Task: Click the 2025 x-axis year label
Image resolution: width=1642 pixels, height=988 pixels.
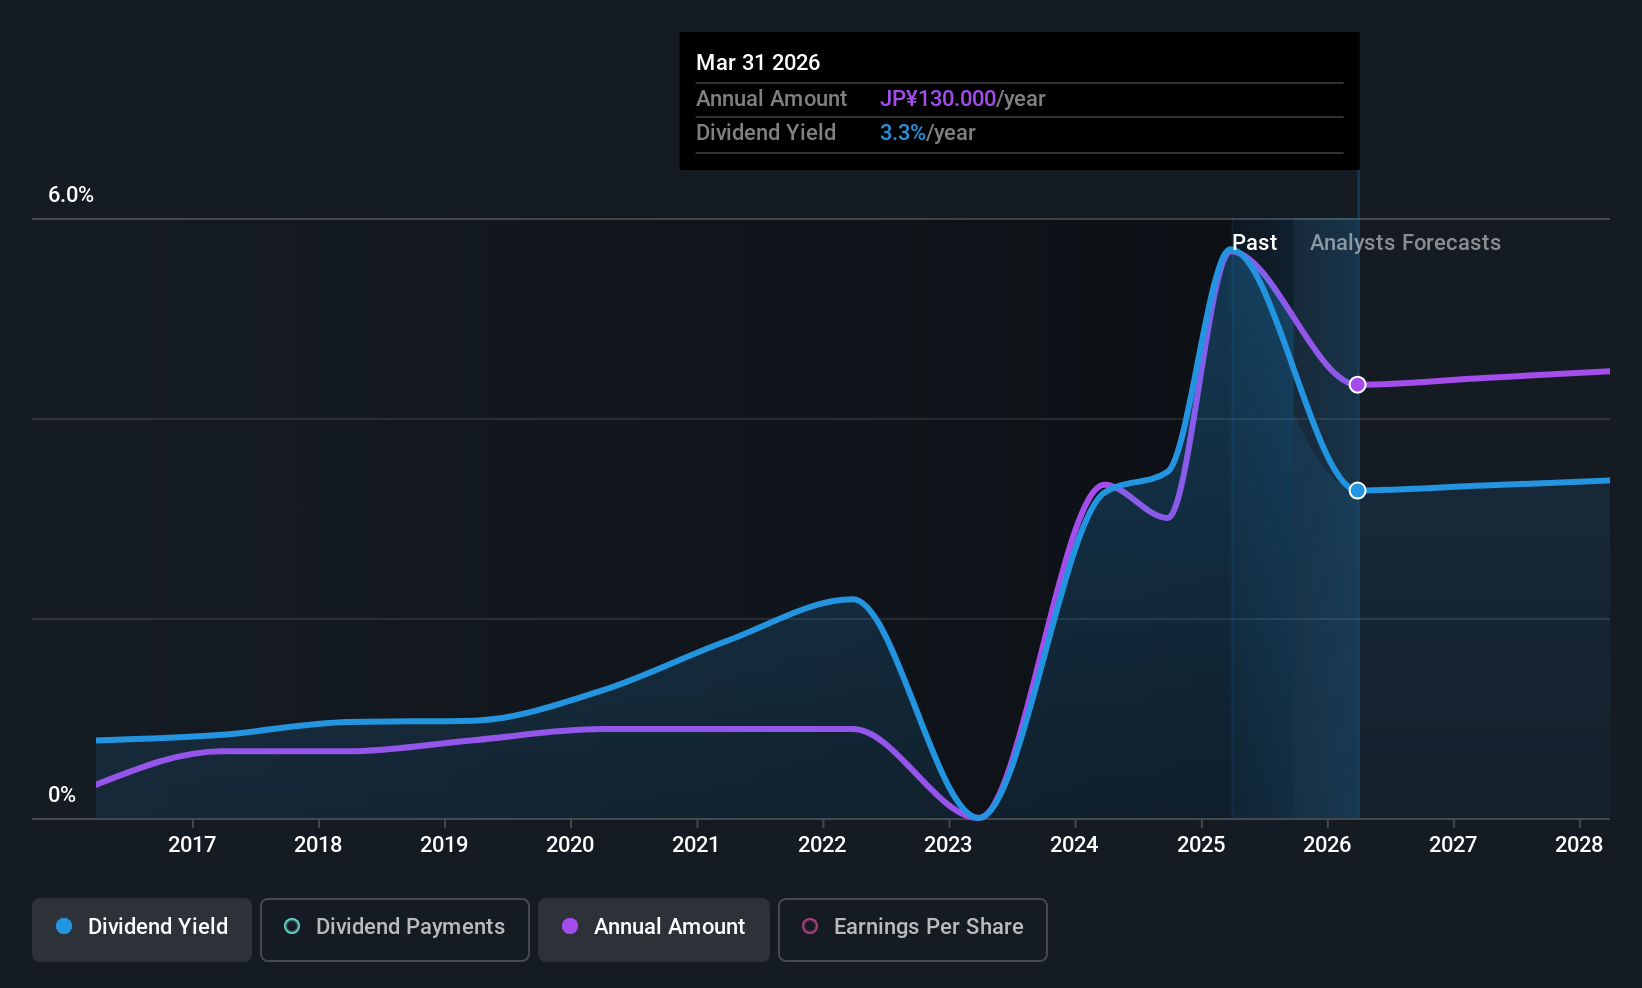Action: click(1201, 845)
